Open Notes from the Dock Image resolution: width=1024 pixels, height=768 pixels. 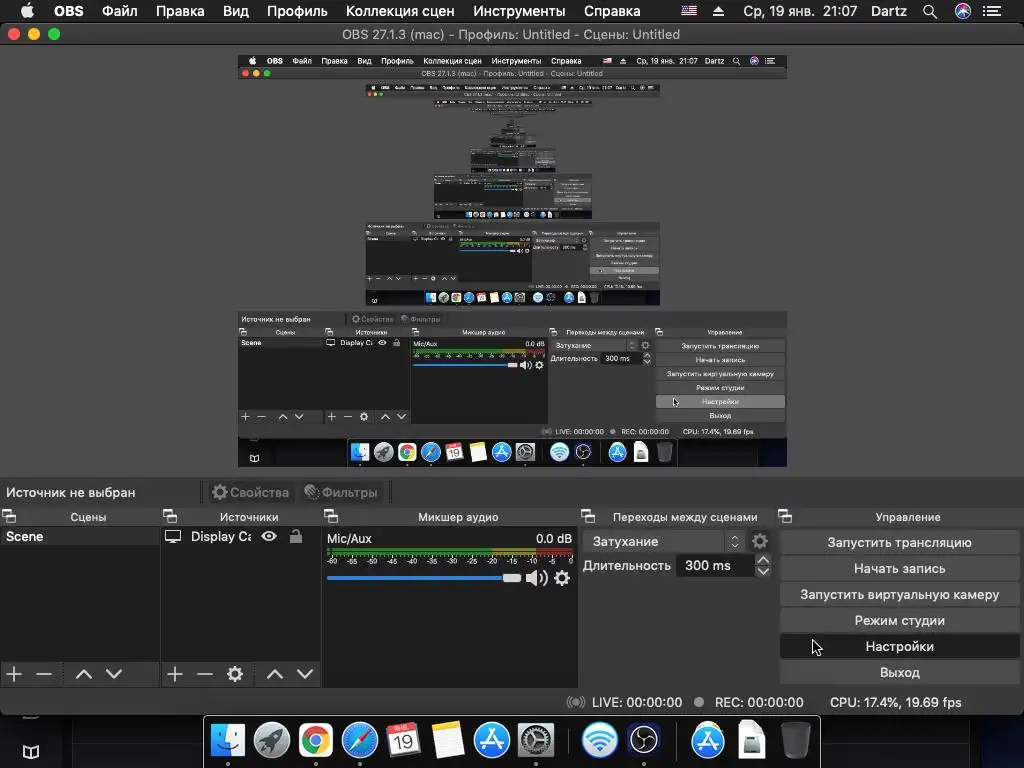coord(447,740)
